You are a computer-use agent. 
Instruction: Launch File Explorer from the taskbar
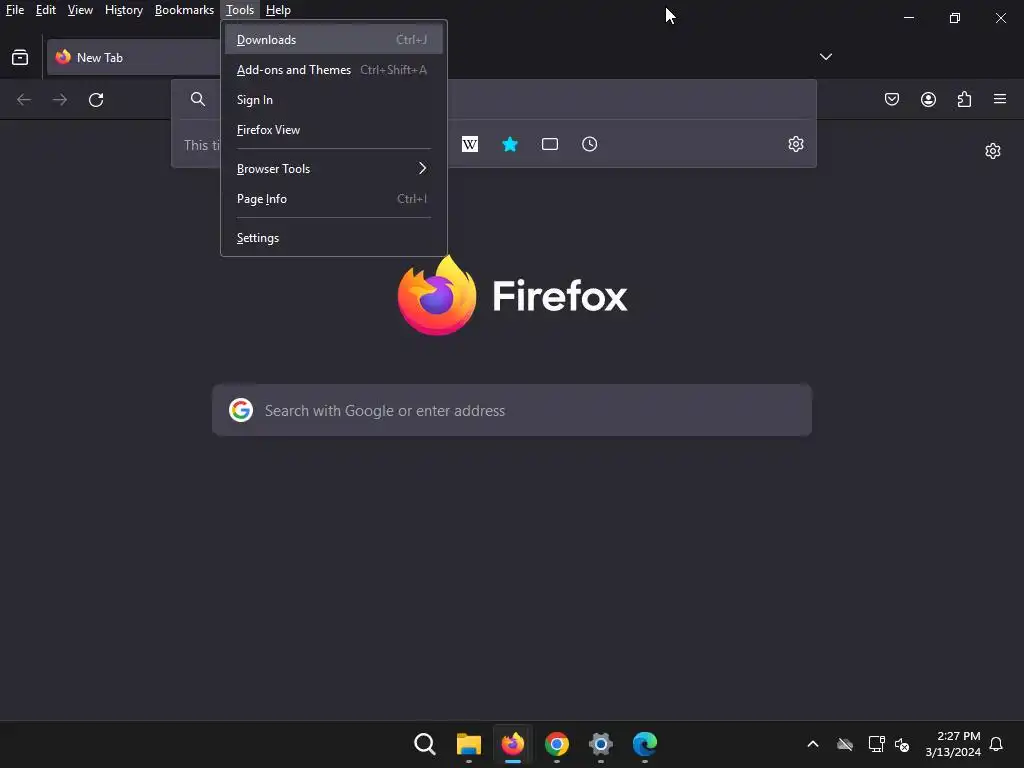click(469, 744)
